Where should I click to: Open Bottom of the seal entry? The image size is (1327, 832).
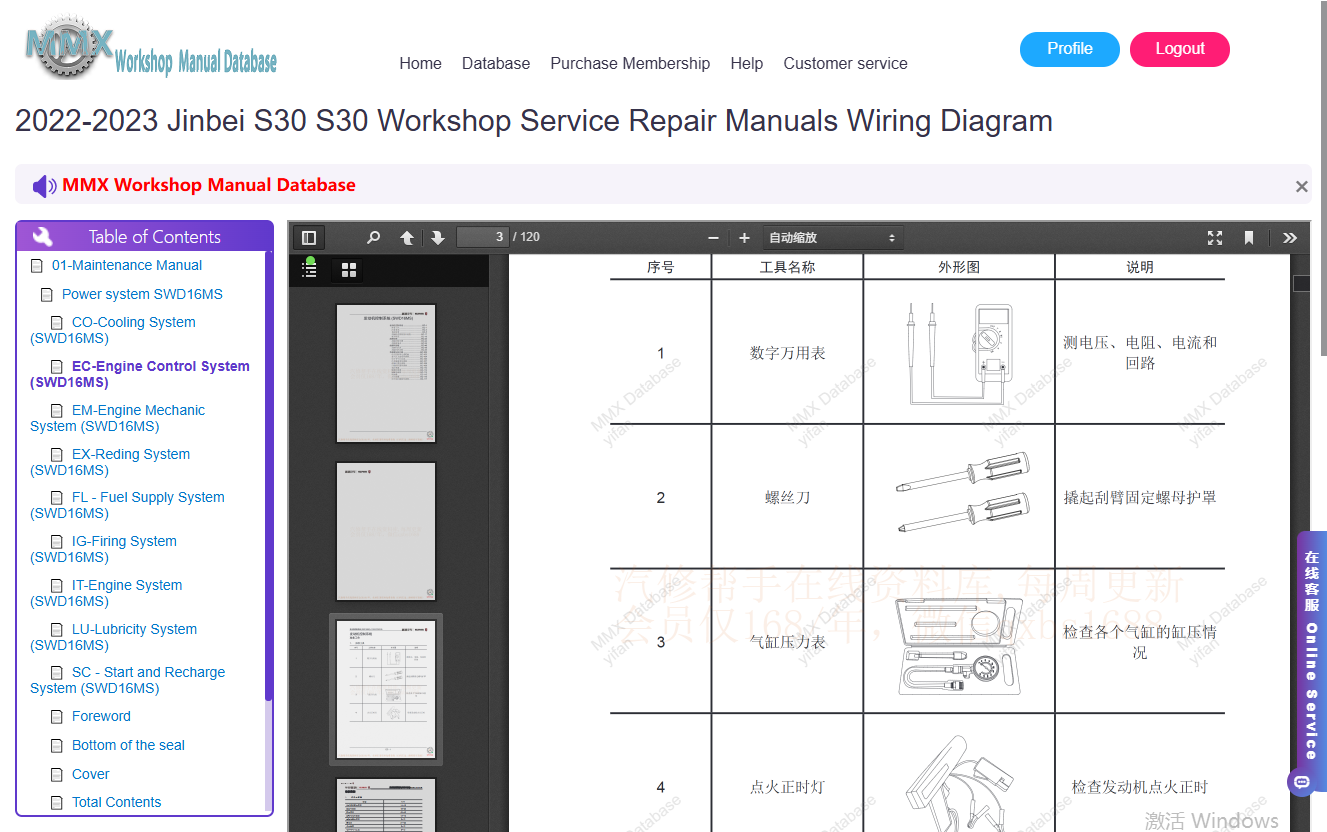coord(128,745)
